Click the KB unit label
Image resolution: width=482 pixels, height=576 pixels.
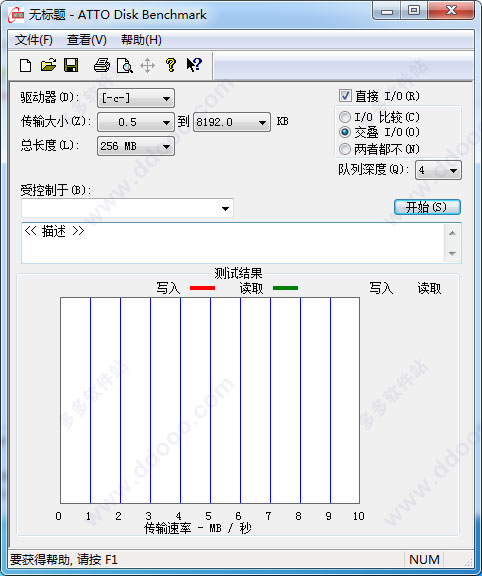coord(283,121)
